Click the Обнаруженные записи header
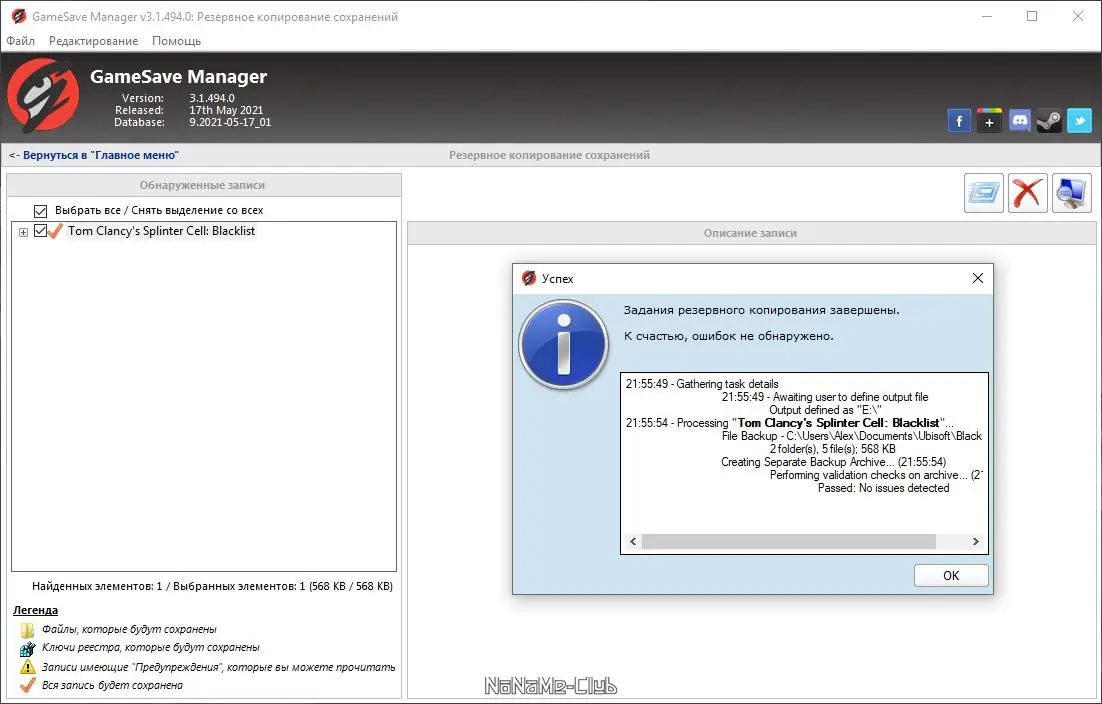This screenshot has height=704, width=1102. [204, 185]
